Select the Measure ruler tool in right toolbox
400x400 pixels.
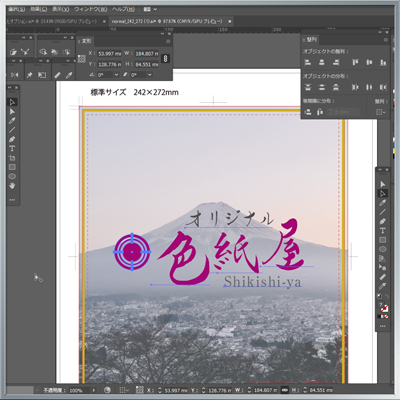click(382, 277)
